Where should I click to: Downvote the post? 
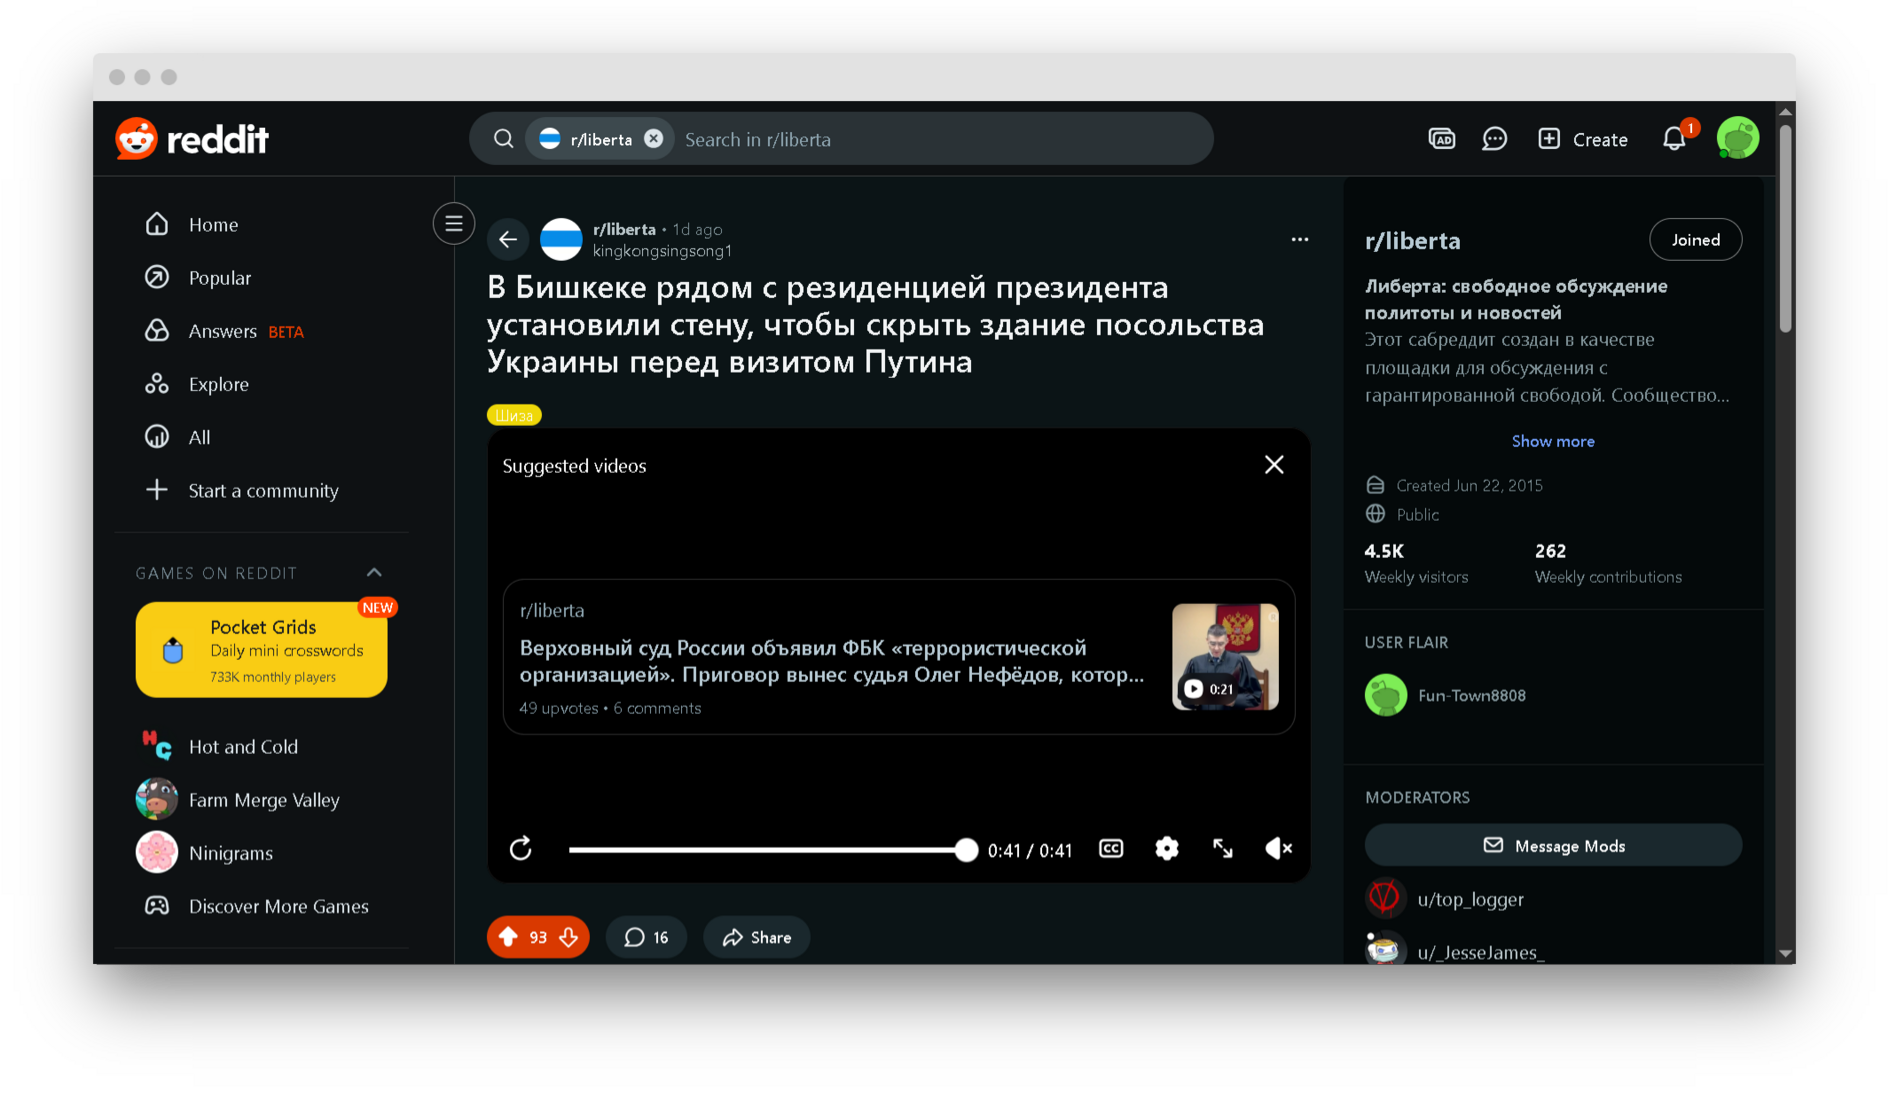tap(569, 937)
